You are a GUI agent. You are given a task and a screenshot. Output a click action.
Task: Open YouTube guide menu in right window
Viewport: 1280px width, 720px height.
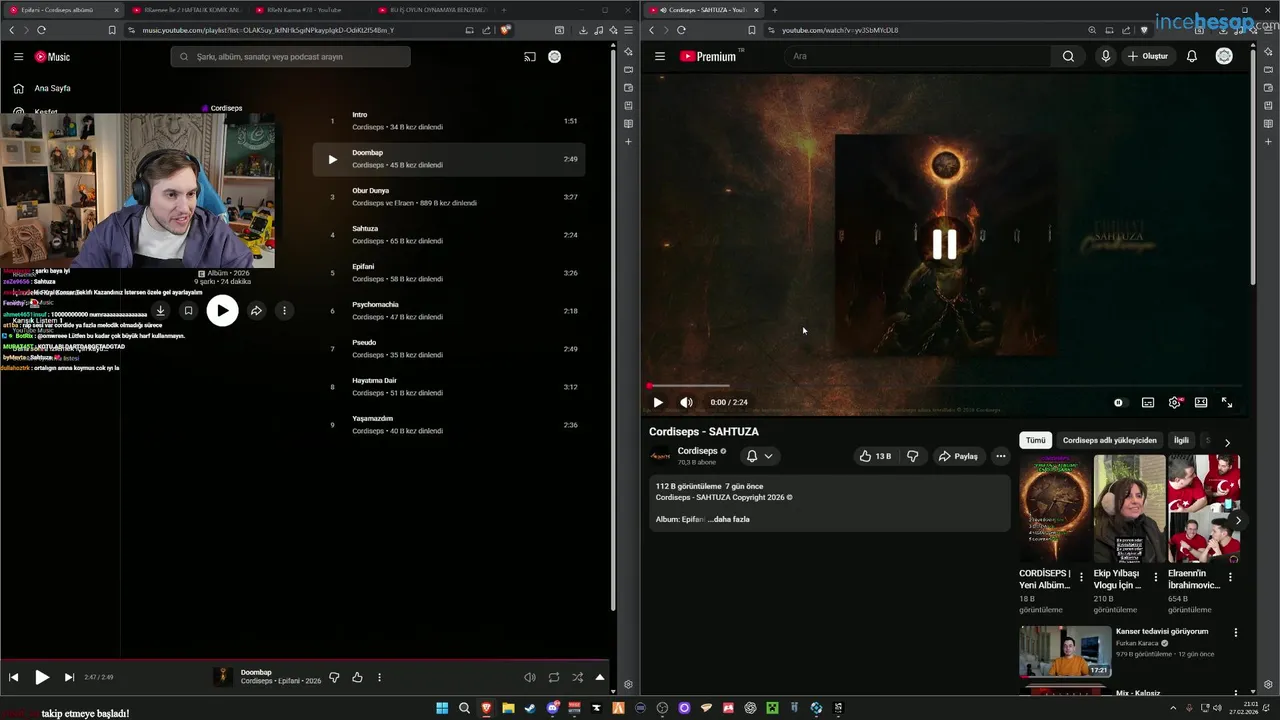[x=660, y=56]
